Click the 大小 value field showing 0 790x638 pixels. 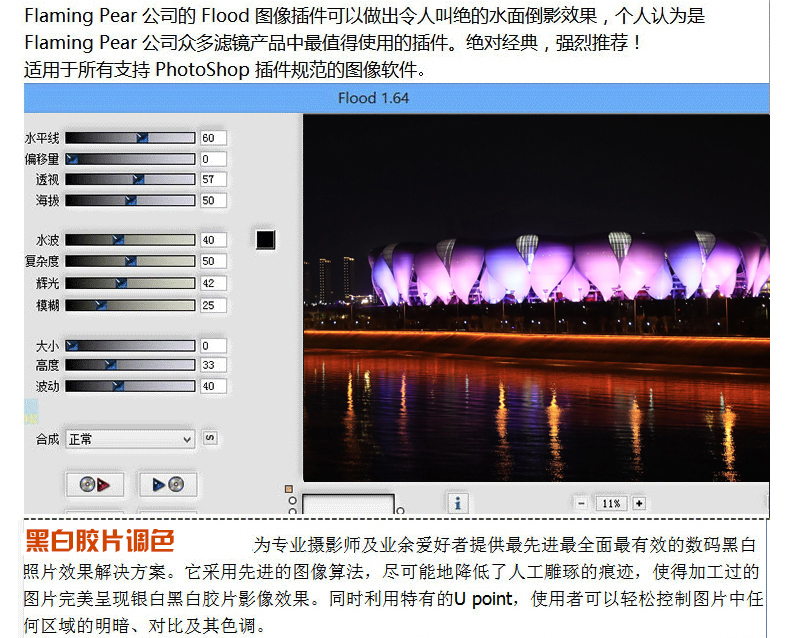tap(213, 345)
